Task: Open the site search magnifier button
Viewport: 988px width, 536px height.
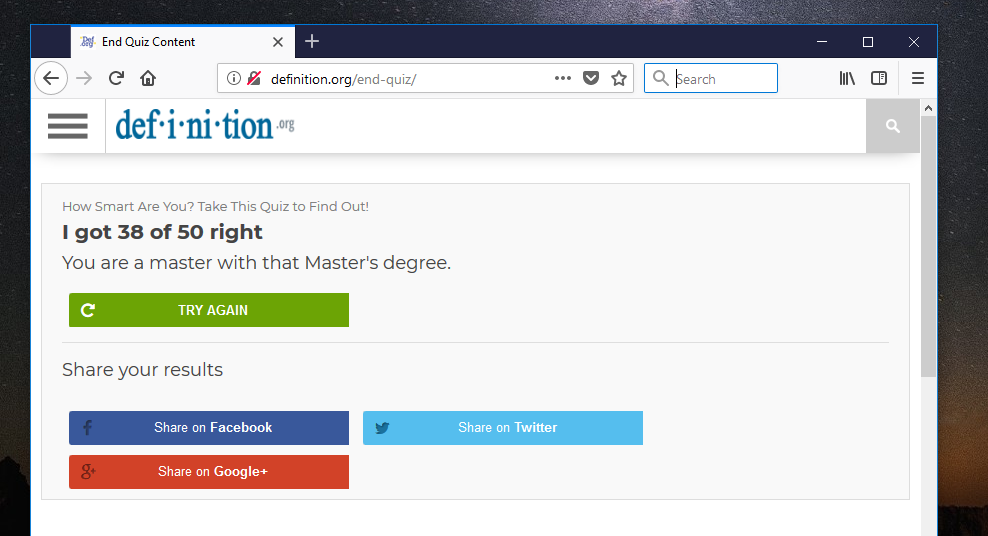Action: point(893,126)
